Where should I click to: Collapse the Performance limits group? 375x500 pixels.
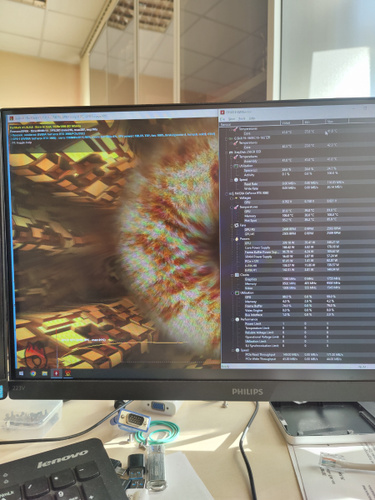click(x=232, y=319)
